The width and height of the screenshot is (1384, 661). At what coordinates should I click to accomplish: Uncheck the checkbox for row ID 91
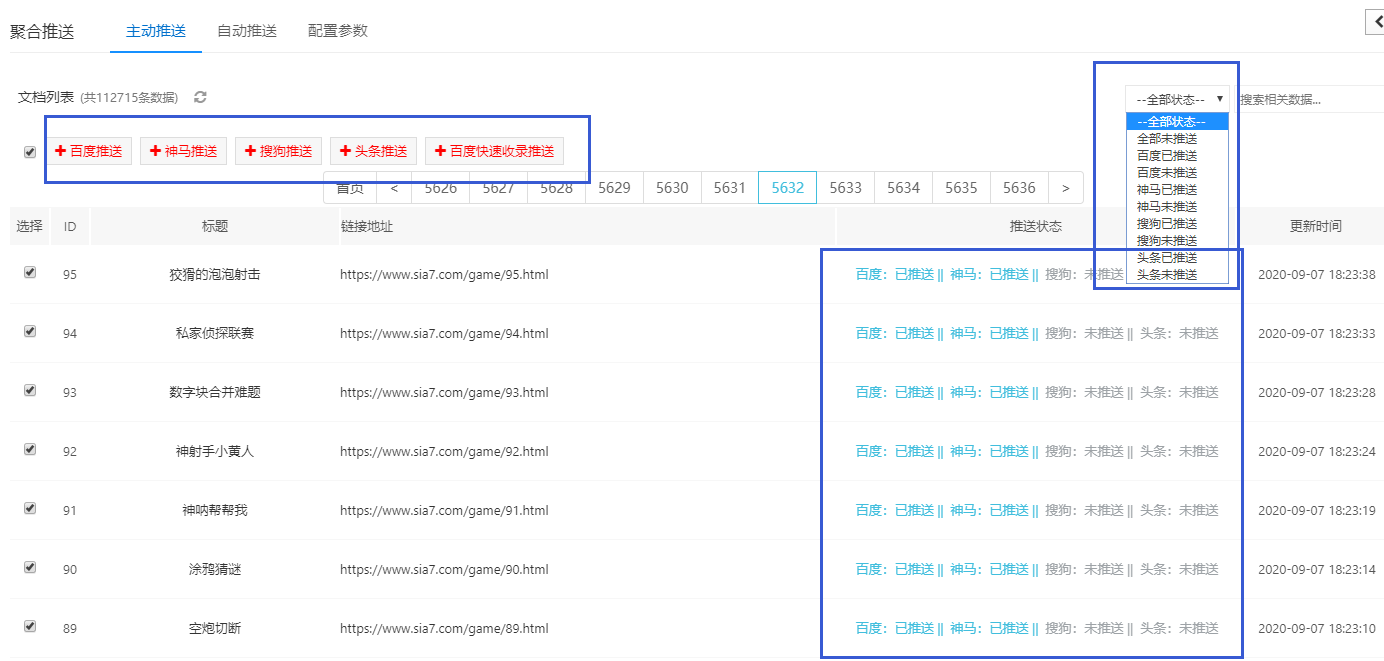30,508
